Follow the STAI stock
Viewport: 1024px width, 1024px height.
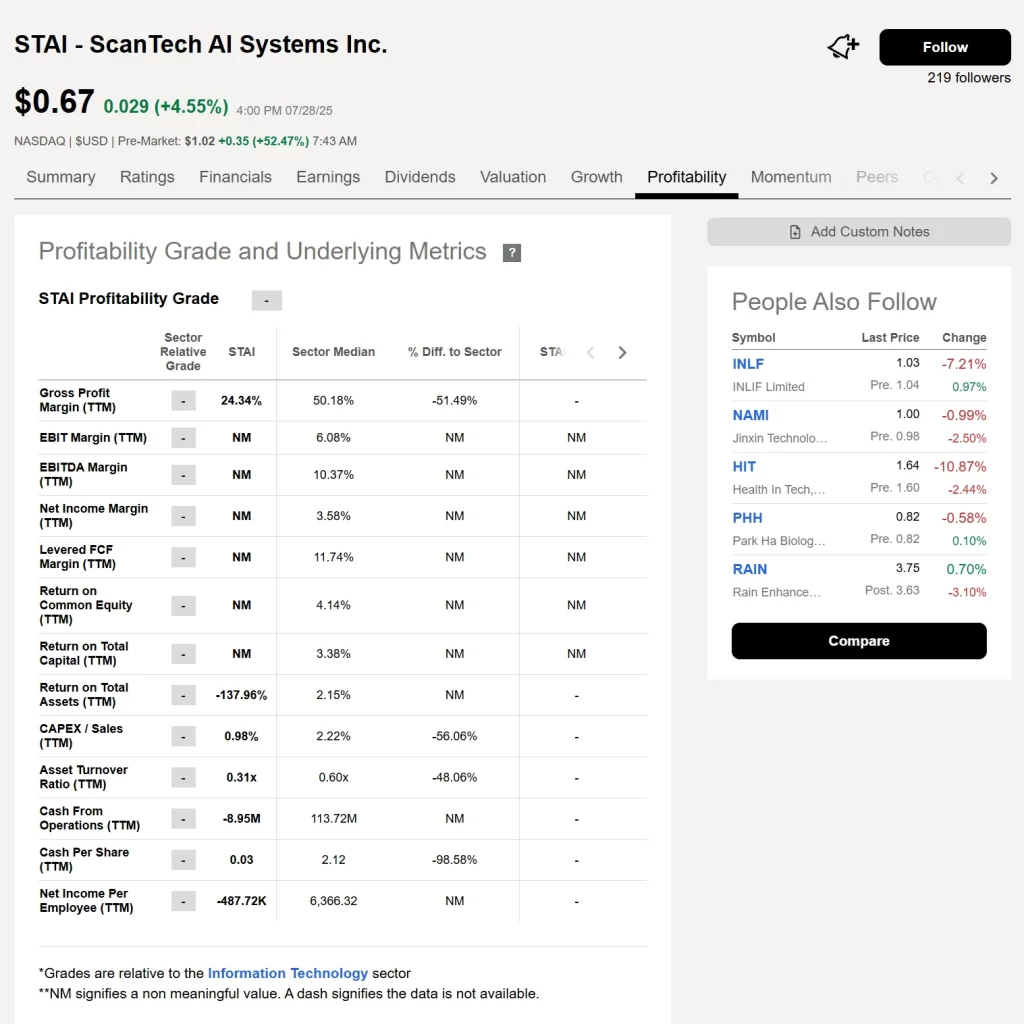944,47
